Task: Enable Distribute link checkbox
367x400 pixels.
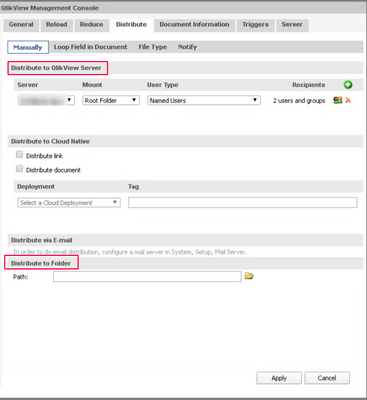Action: click(x=20, y=155)
